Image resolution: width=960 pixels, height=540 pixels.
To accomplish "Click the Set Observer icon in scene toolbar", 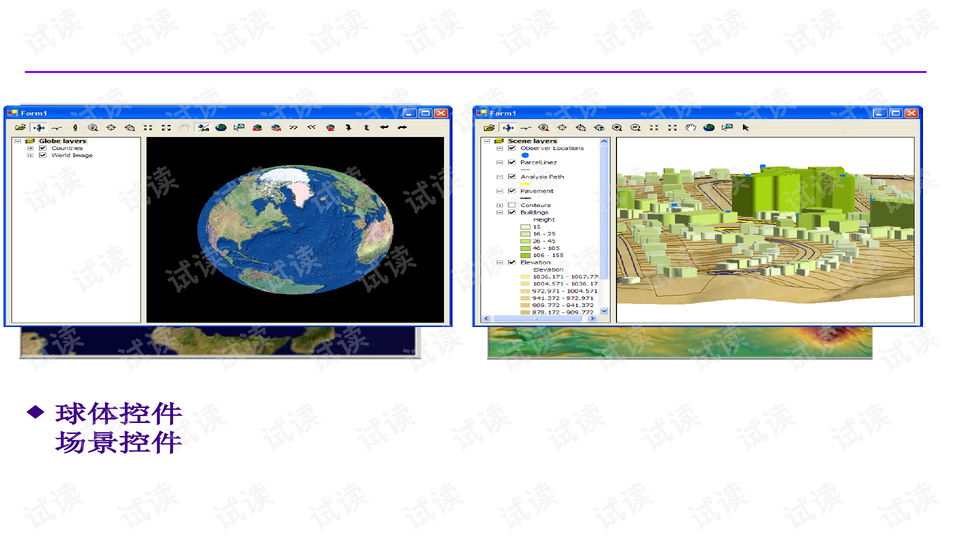I will pyautogui.click(x=599, y=127).
